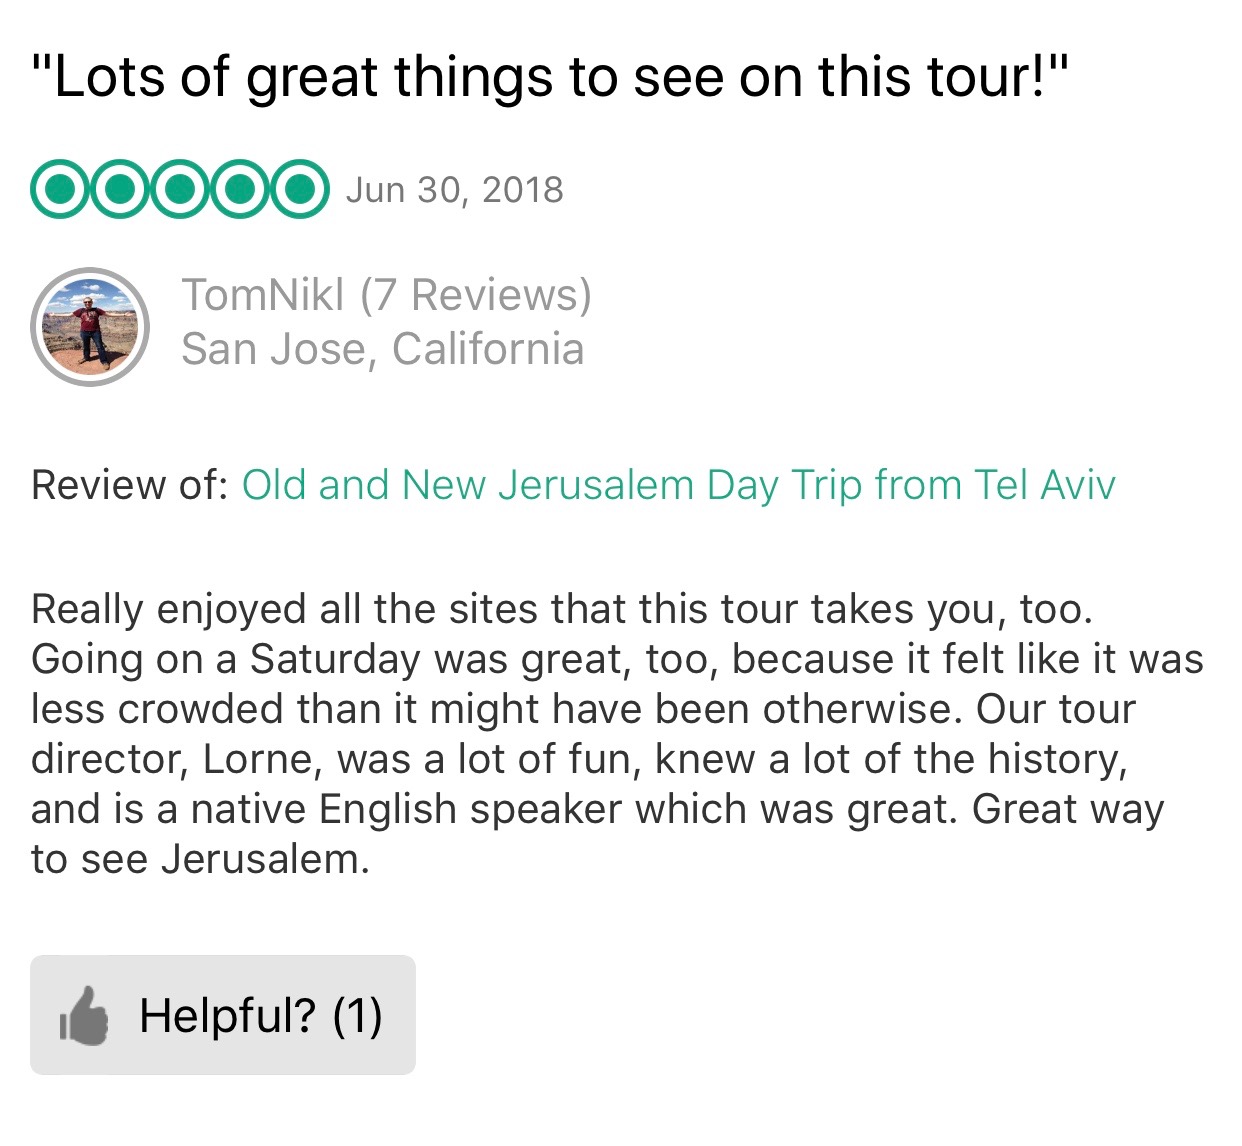Click the thumbs-up icon
The height and width of the screenshot is (1146, 1242).
pyautogui.click(x=84, y=1016)
